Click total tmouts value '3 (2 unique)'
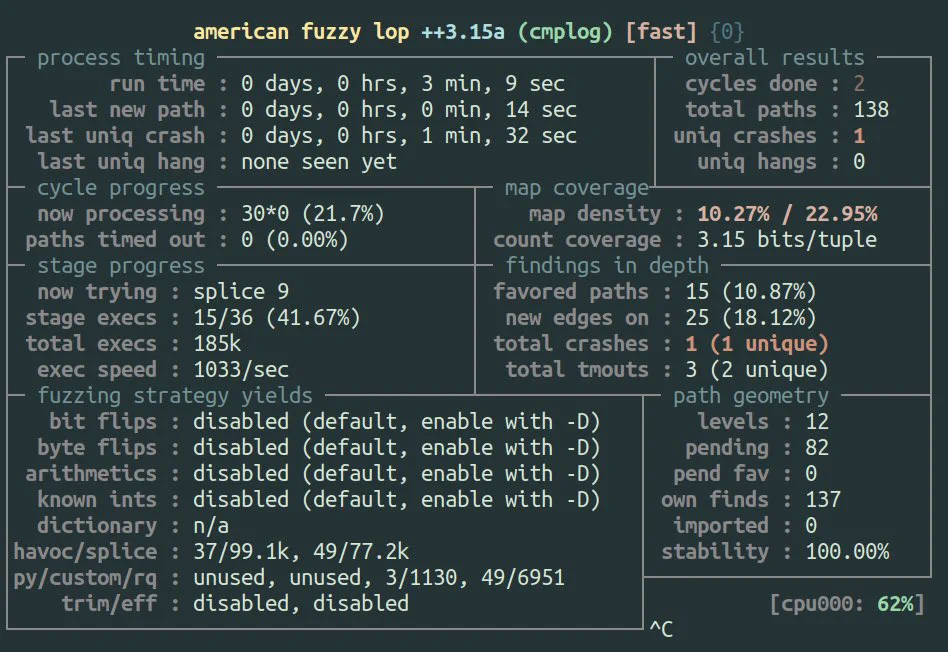 pos(757,370)
